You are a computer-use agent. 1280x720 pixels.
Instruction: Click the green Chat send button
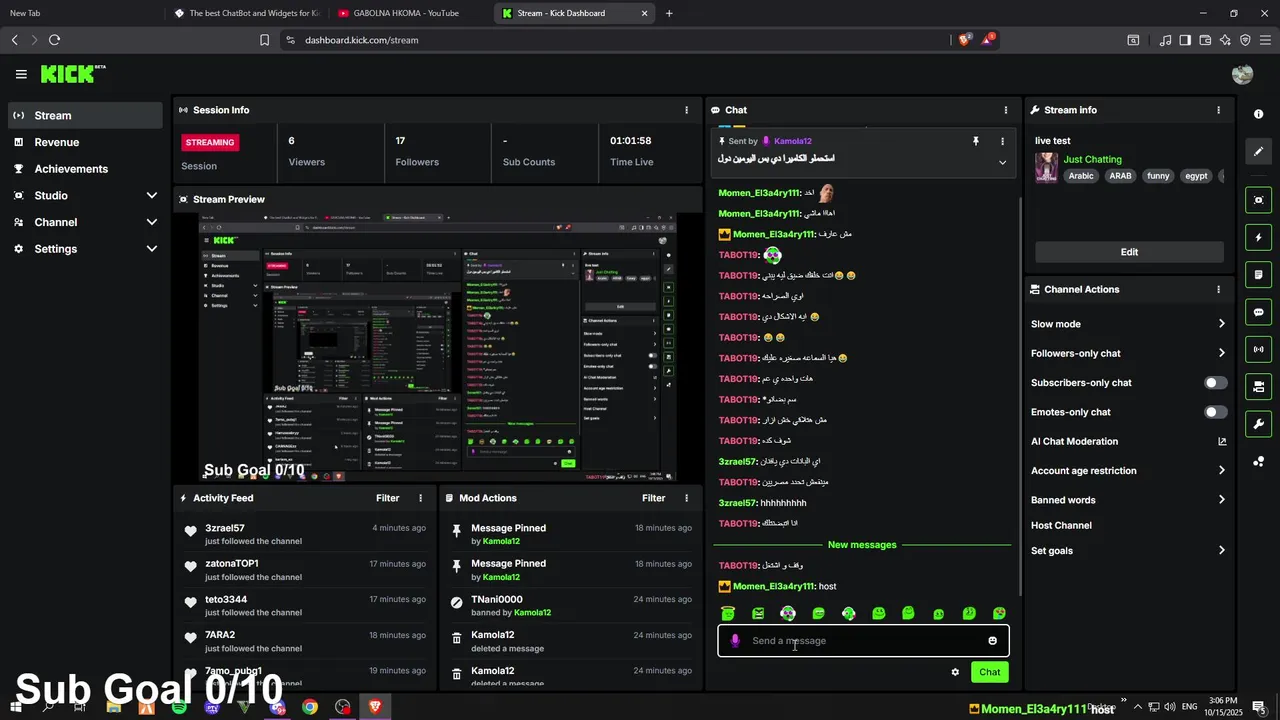pos(989,672)
